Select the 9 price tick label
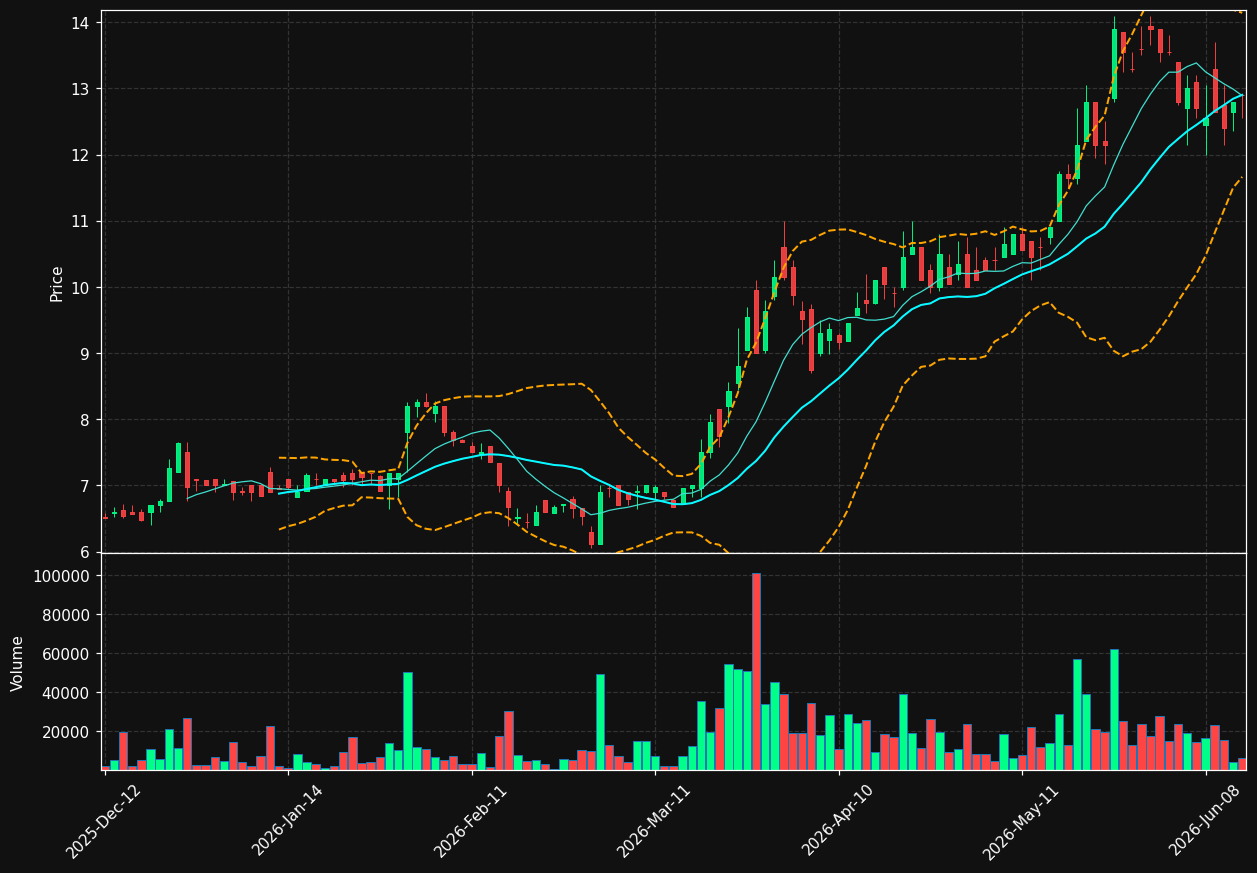This screenshot has width=1257, height=873. 84,354
